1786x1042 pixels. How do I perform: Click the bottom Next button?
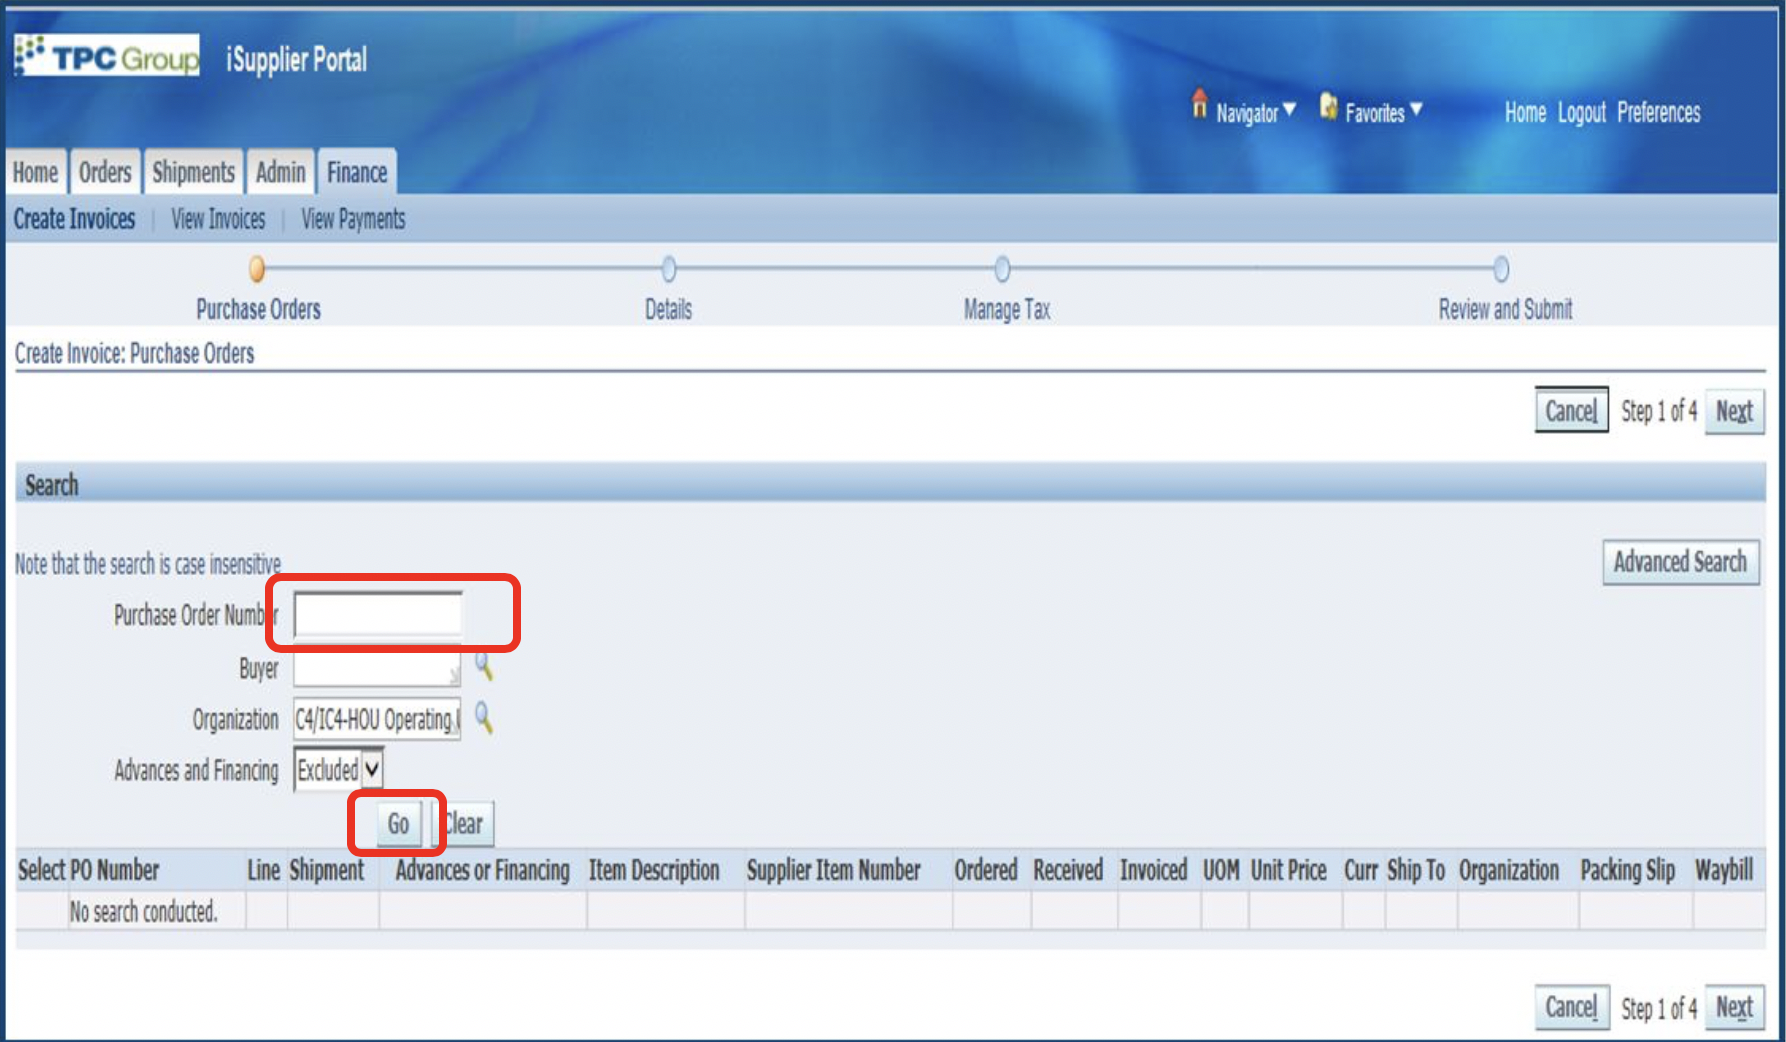tap(1734, 1007)
